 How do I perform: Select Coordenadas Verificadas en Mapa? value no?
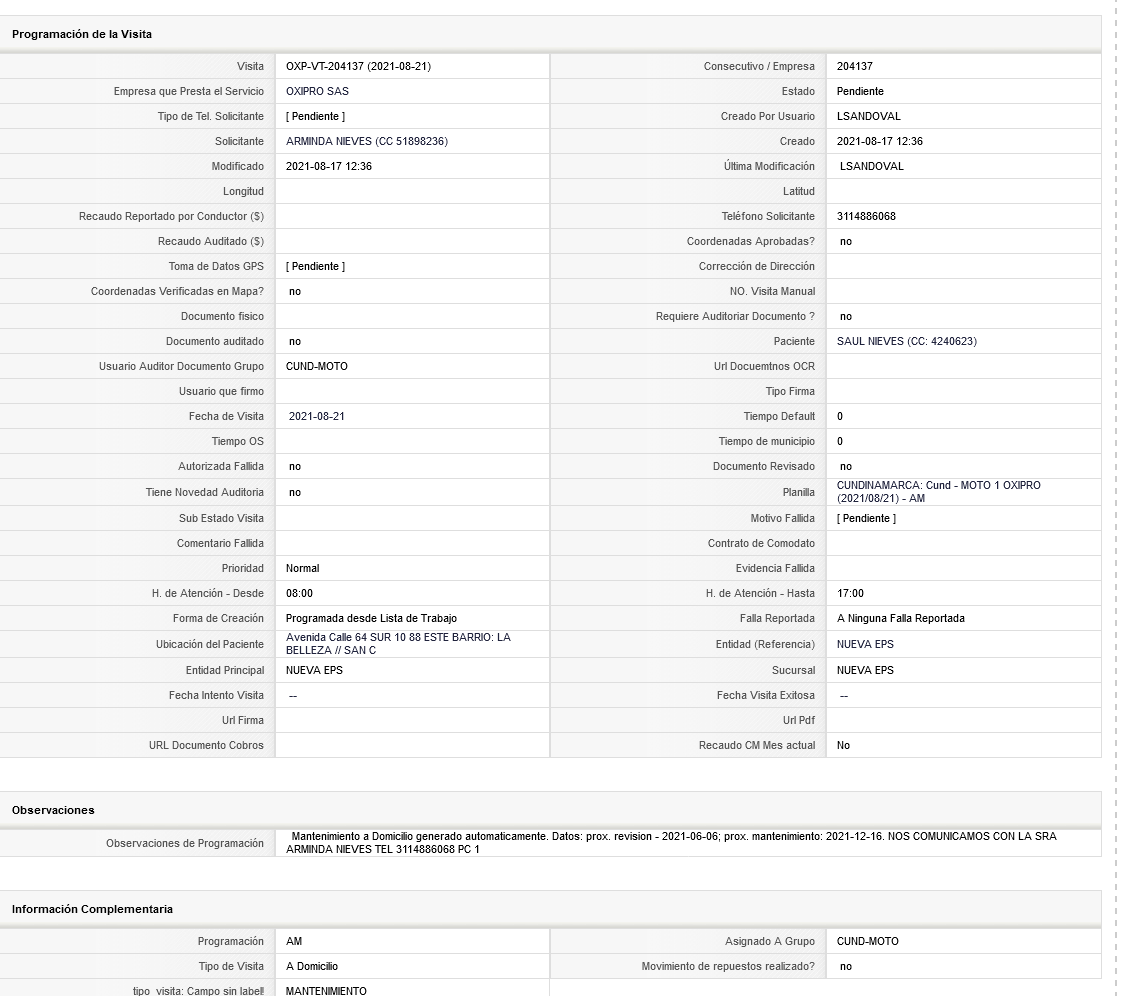tap(295, 291)
